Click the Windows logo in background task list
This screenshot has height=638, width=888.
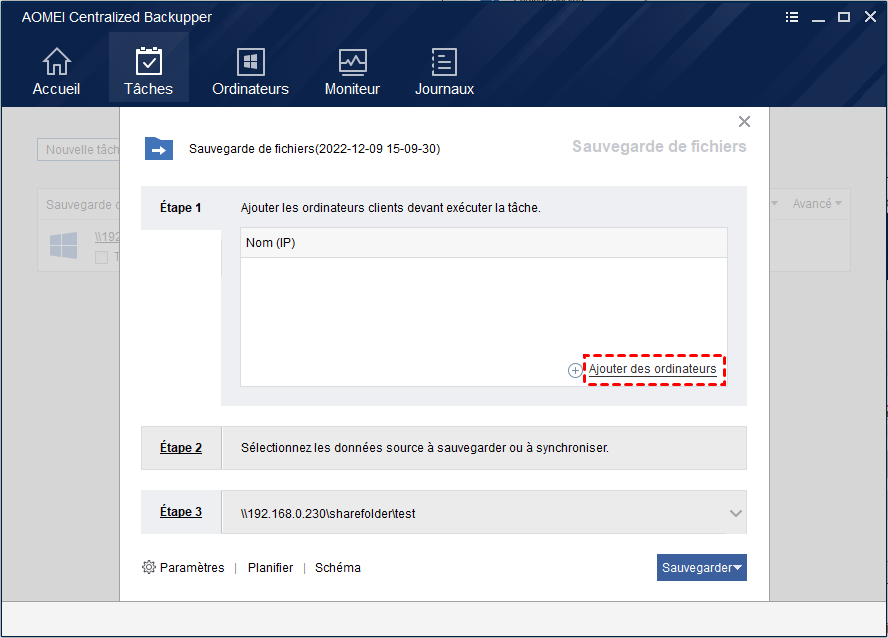coord(63,246)
